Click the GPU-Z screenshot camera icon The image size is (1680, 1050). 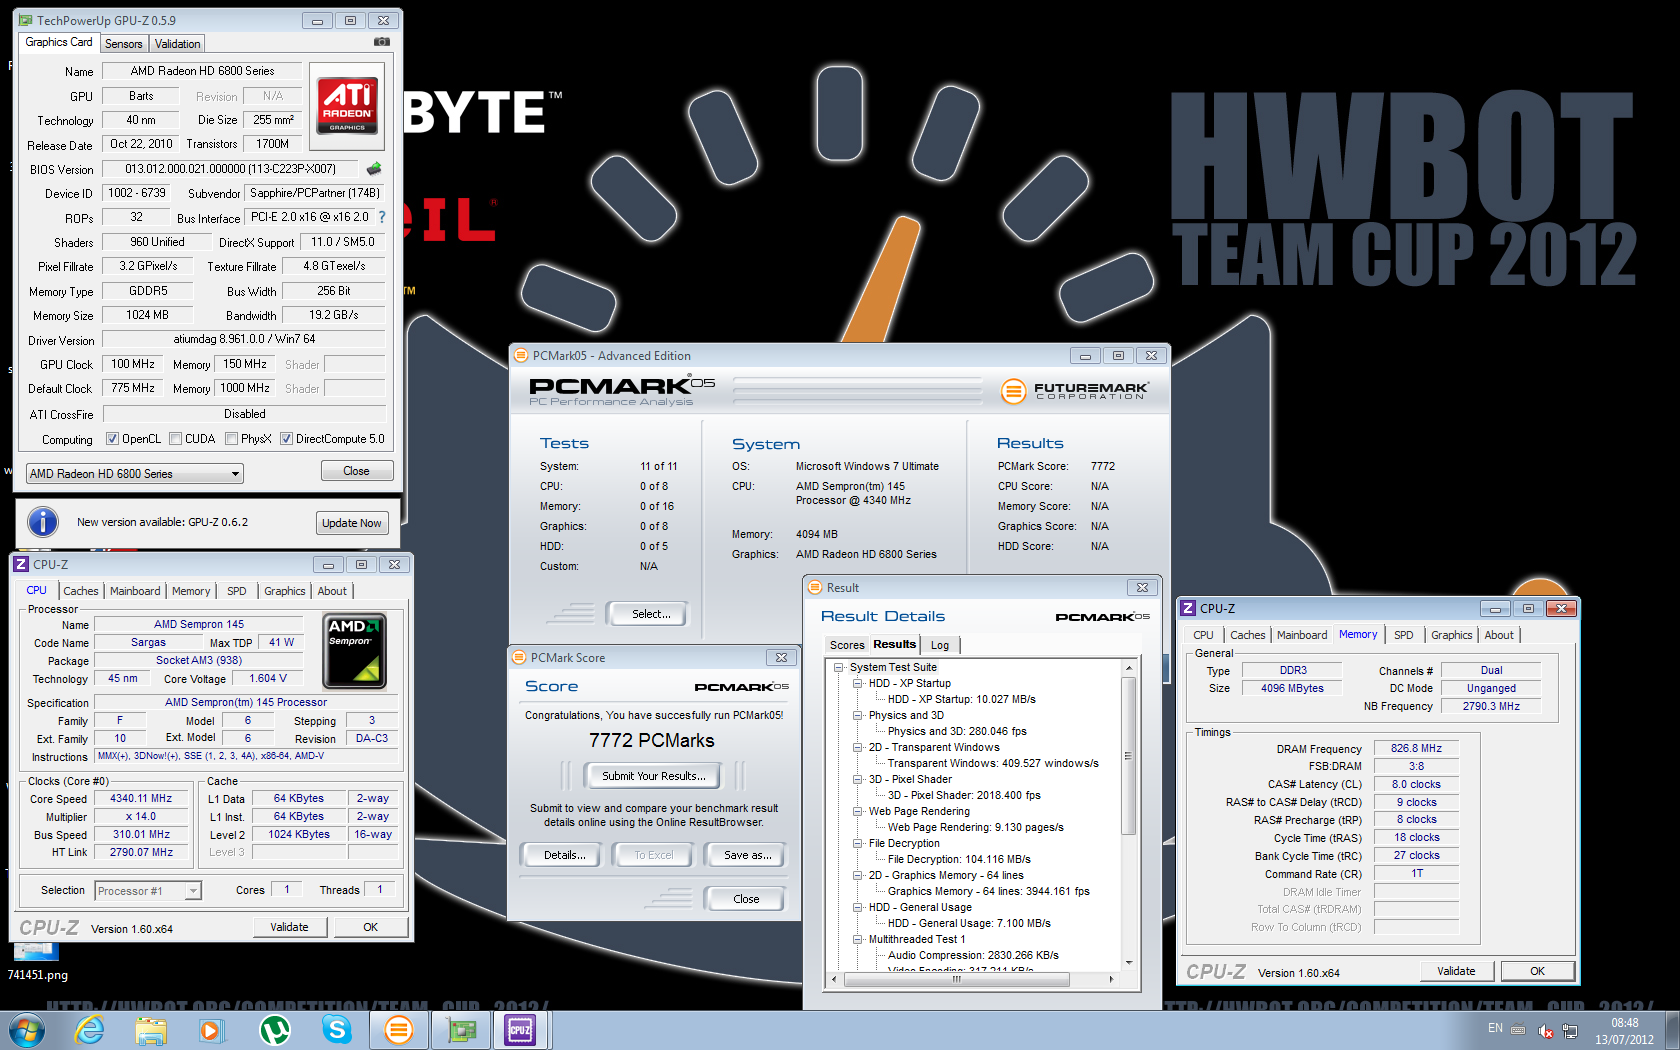click(x=382, y=42)
